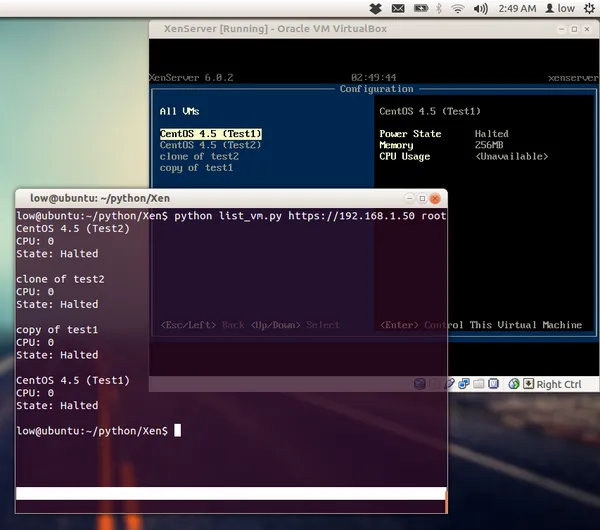Screen dimensions: 600x530
Task: Click the mouse integration icon in VirtualBox status bar
Action: (x=514, y=383)
